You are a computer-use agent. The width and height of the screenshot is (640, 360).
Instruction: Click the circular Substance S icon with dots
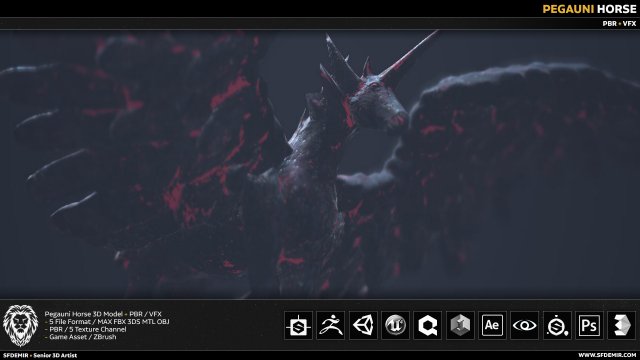557,325
